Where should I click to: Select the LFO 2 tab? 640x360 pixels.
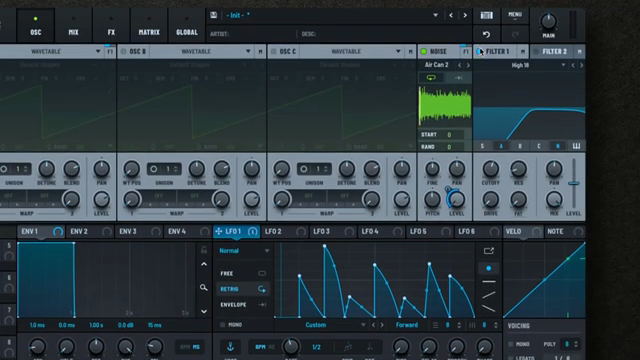[284, 231]
